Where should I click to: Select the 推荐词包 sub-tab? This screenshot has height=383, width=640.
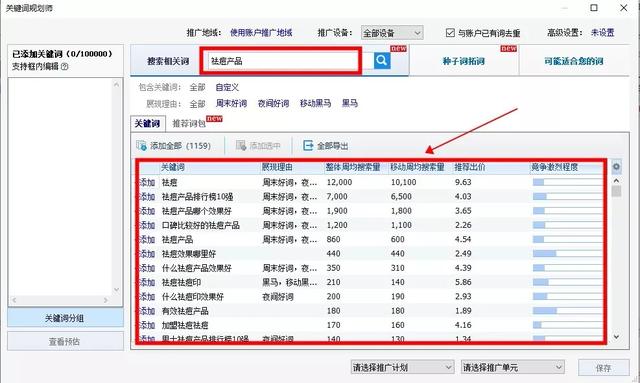189,123
